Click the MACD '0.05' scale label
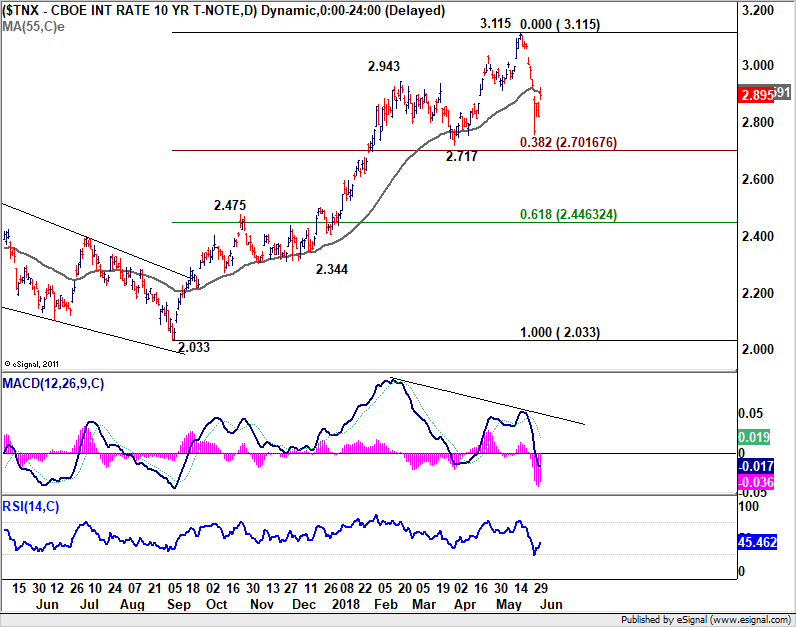 (x=750, y=414)
